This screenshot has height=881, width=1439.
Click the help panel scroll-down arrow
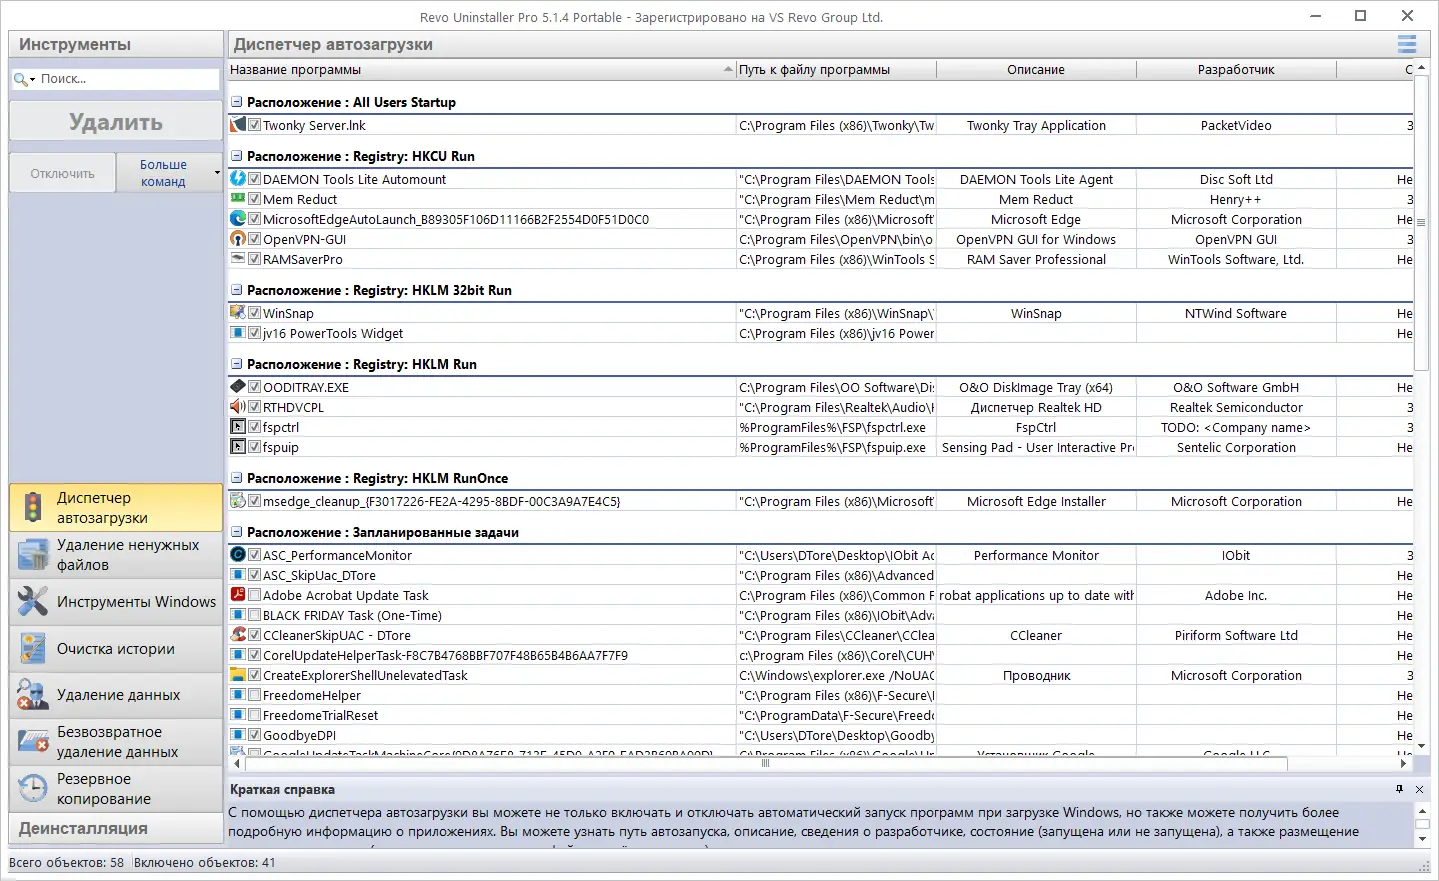tap(1422, 840)
